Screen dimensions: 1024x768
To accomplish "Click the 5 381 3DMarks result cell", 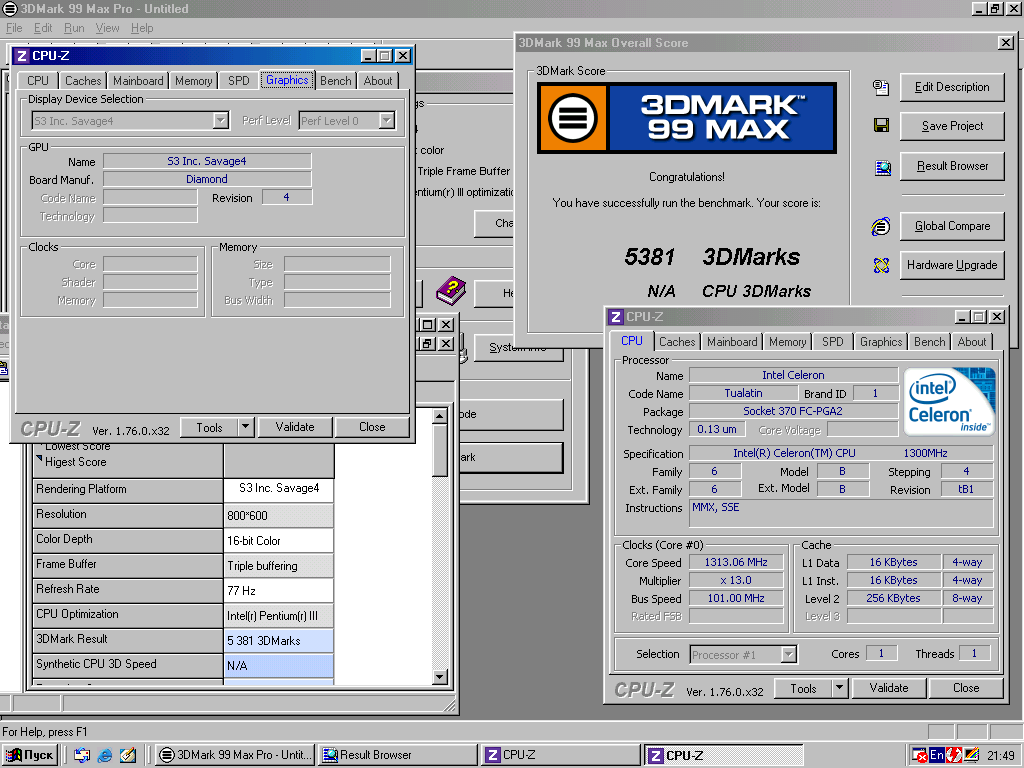I will 278,641.
